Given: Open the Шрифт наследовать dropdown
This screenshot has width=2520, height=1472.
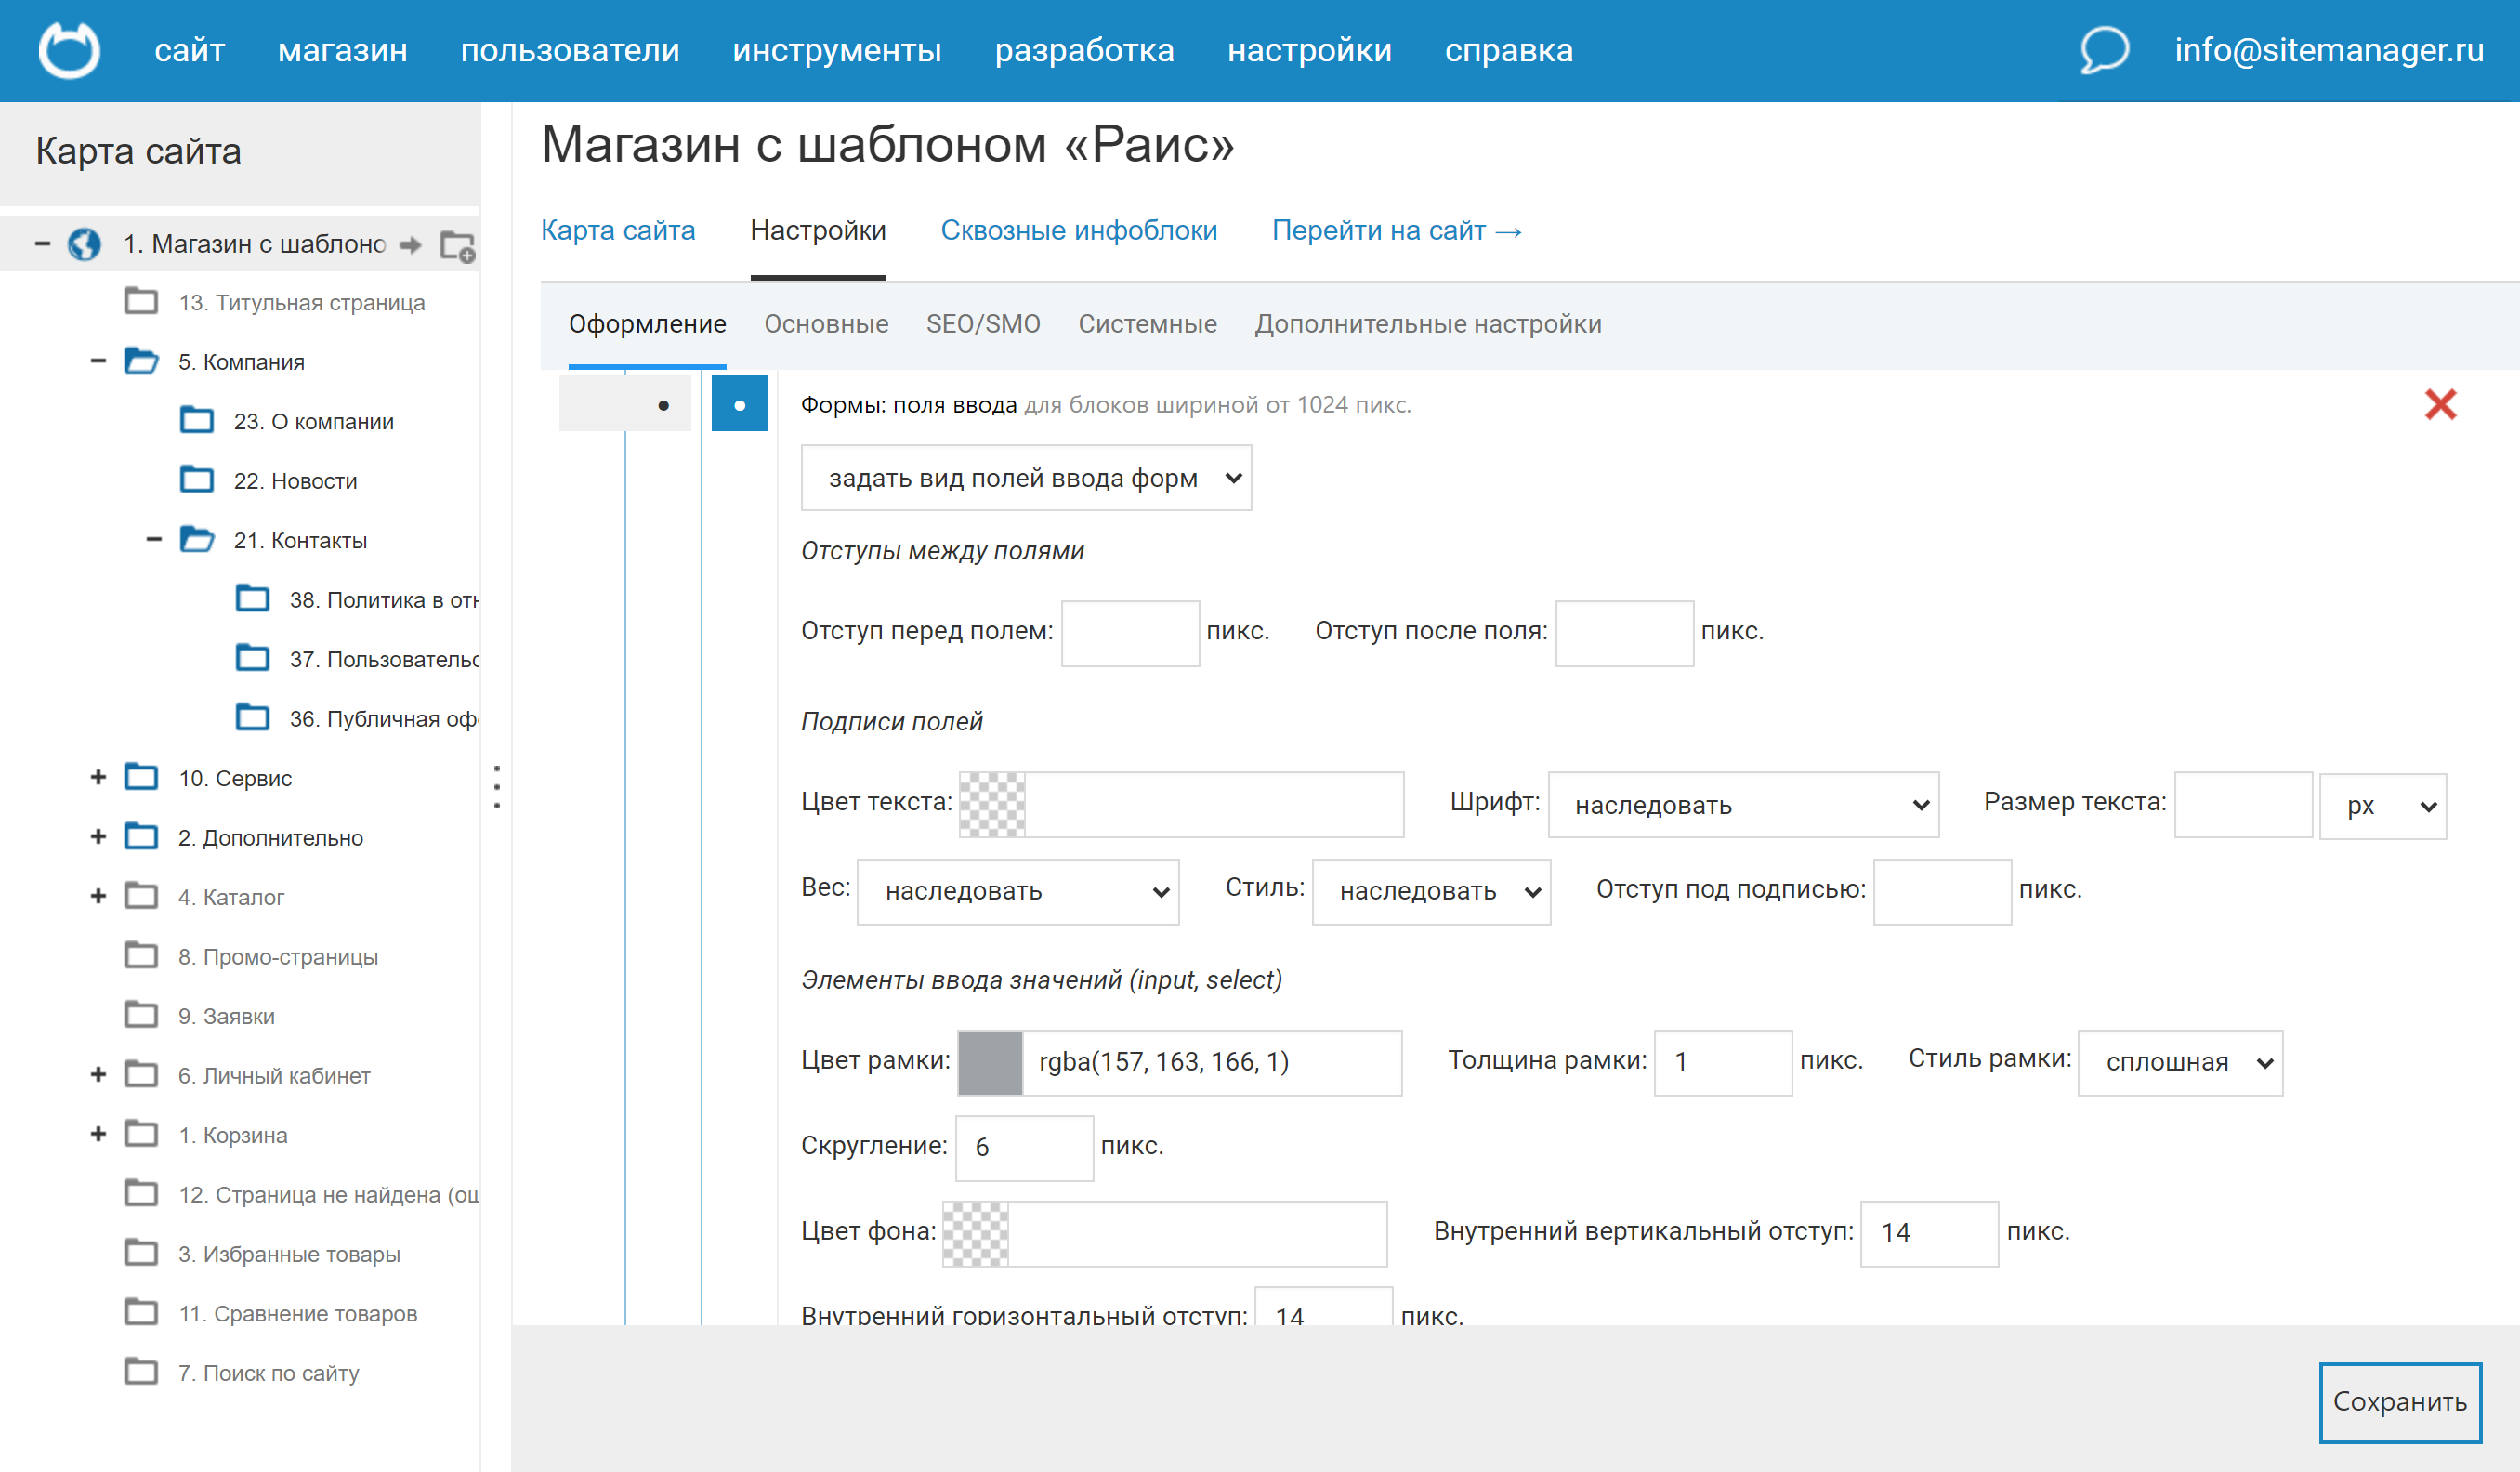Looking at the screenshot, I should pos(1742,805).
